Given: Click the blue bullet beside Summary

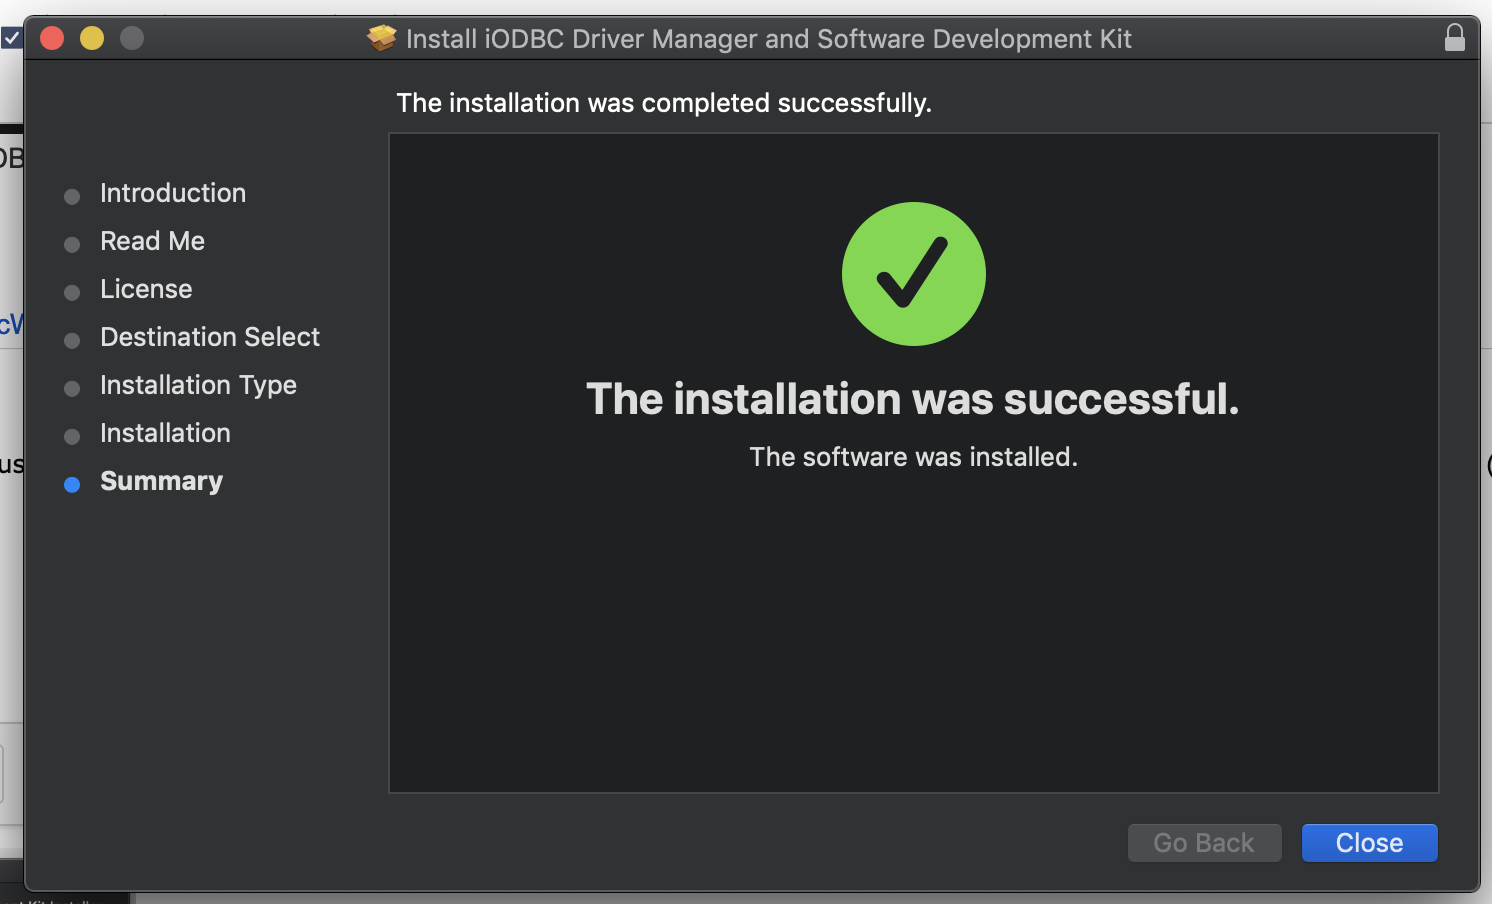Looking at the screenshot, I should 72,485.
